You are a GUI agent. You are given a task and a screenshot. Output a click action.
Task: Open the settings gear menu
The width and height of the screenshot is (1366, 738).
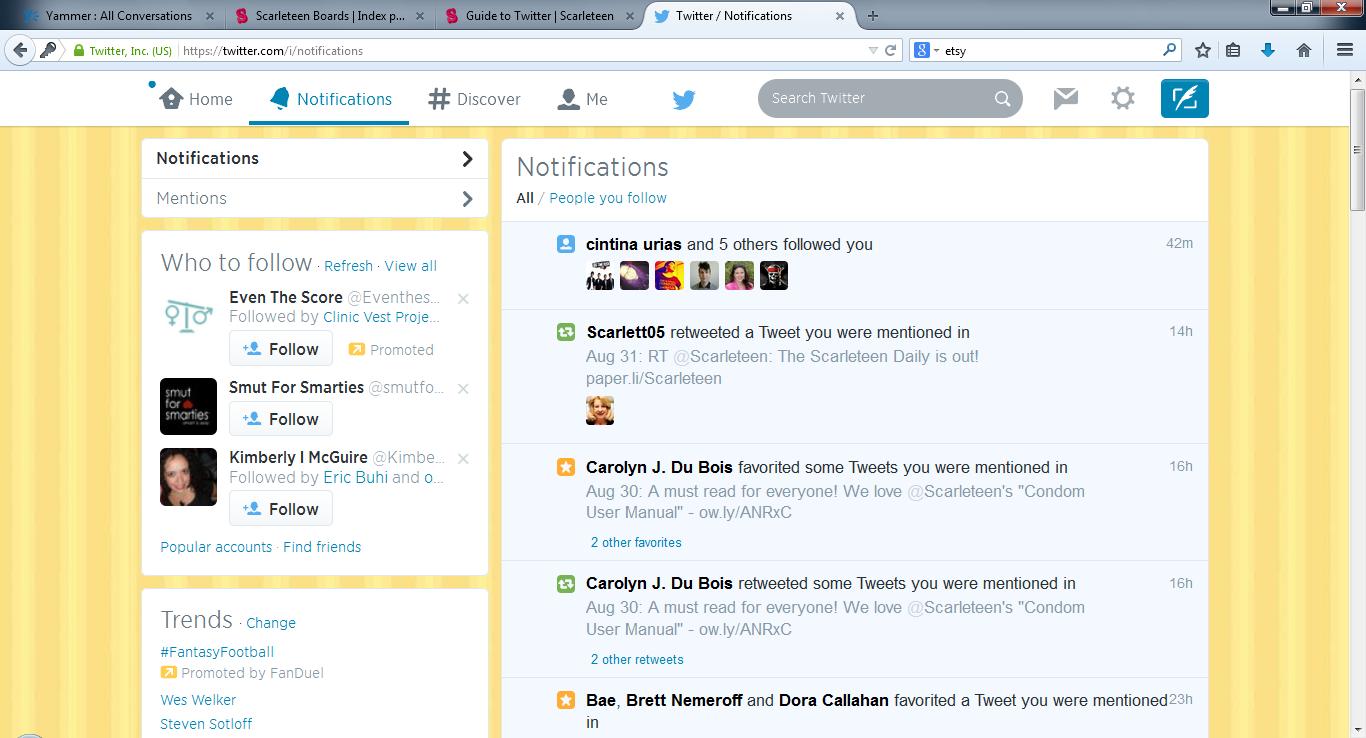pyautogui.click(x=1123, y=98)
